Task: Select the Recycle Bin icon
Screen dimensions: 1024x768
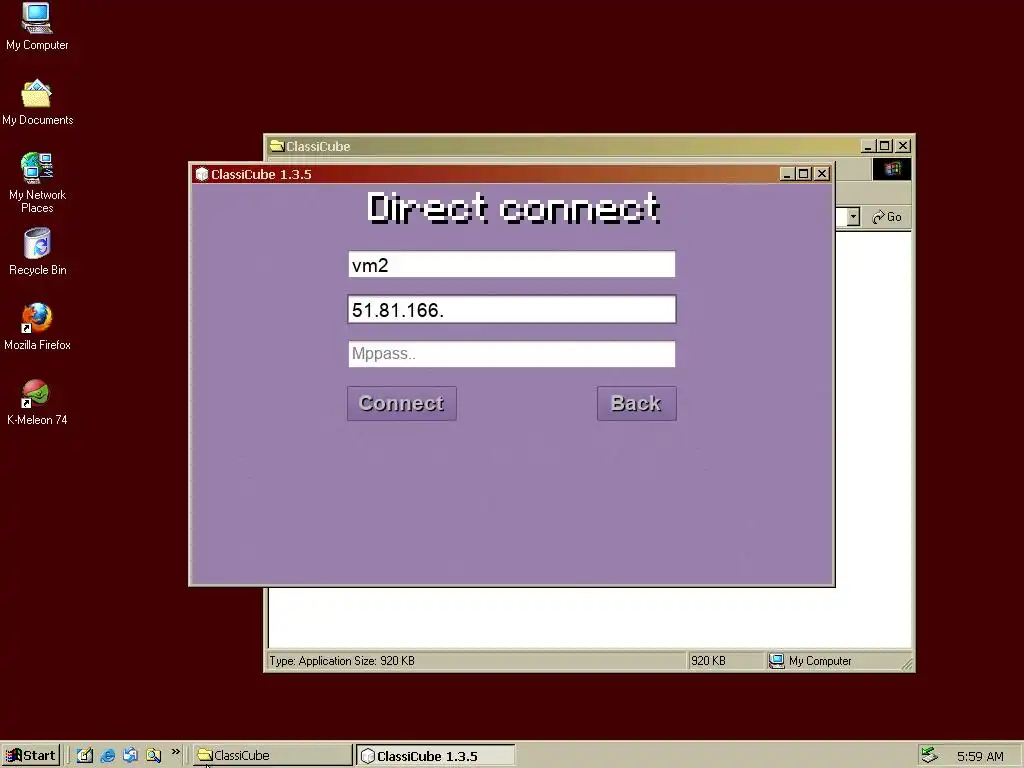Action: point(37,252)
